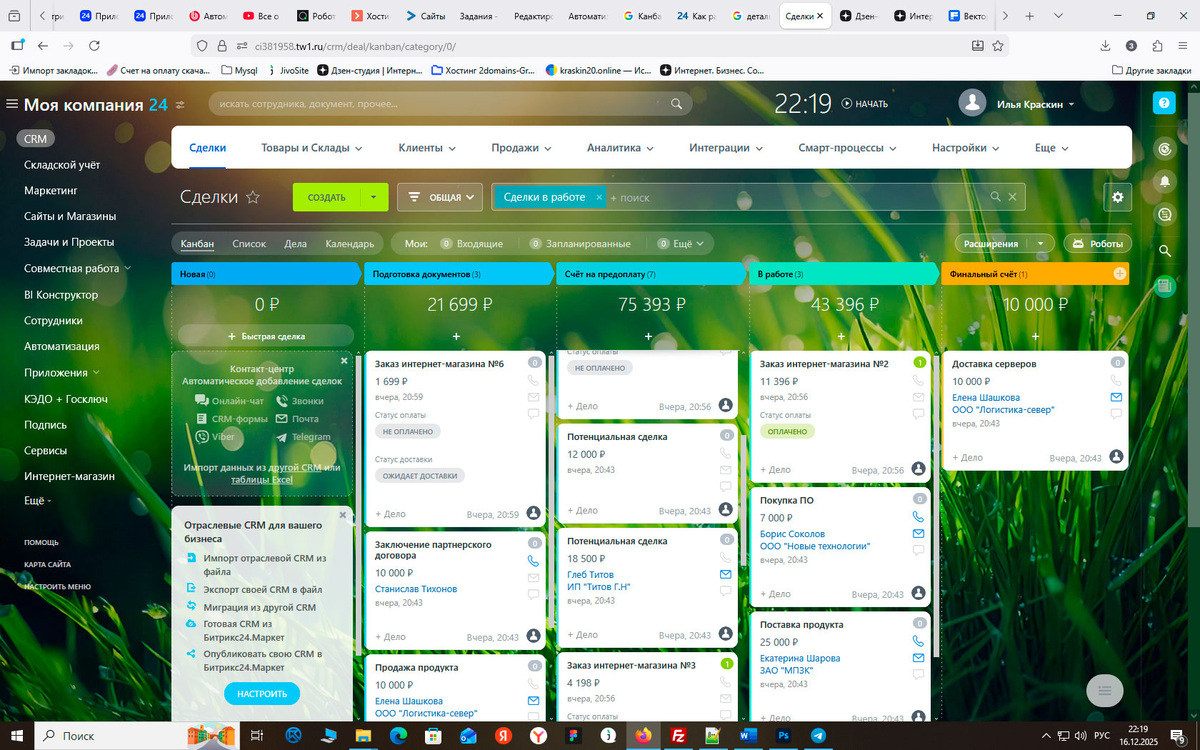The height and width of the screenshot is (750, 1200).
Task: Start the workday with the НАЧАТЬ button
Action: 865,104
